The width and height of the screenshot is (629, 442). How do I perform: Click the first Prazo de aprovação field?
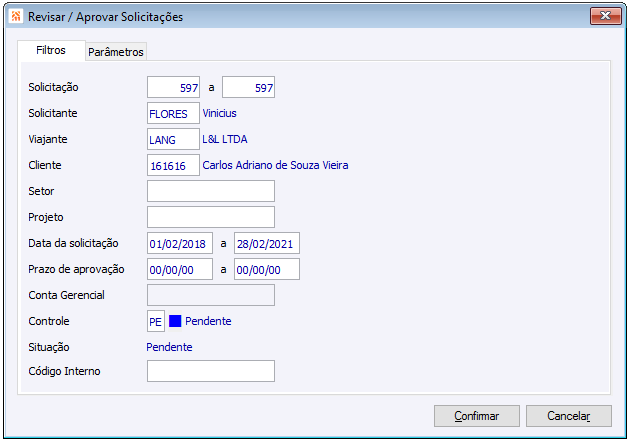coord(180,269)
